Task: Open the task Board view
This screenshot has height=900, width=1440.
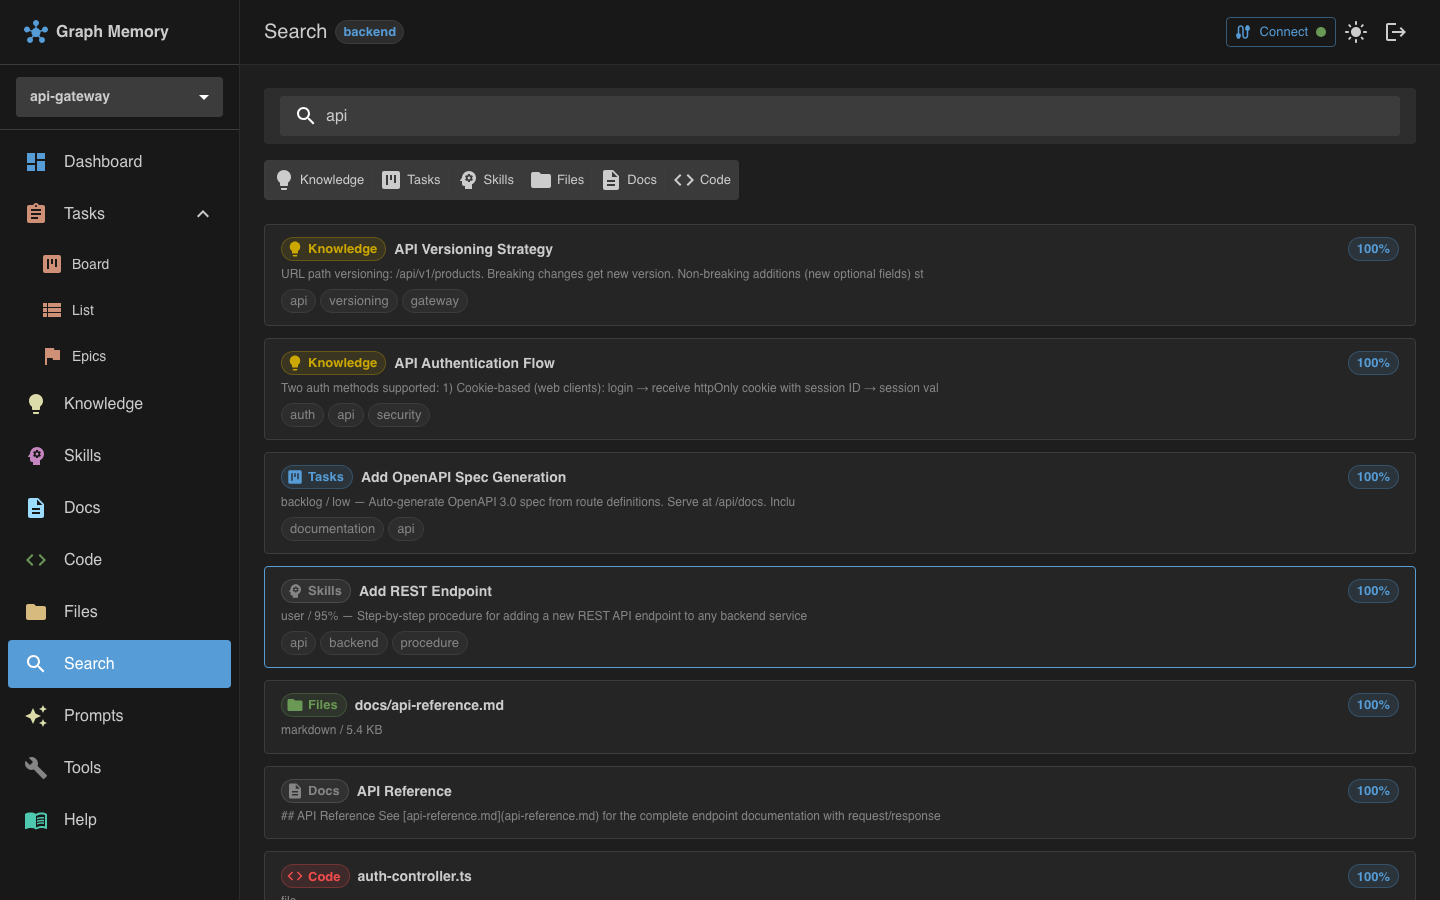Action: point(119,264)
